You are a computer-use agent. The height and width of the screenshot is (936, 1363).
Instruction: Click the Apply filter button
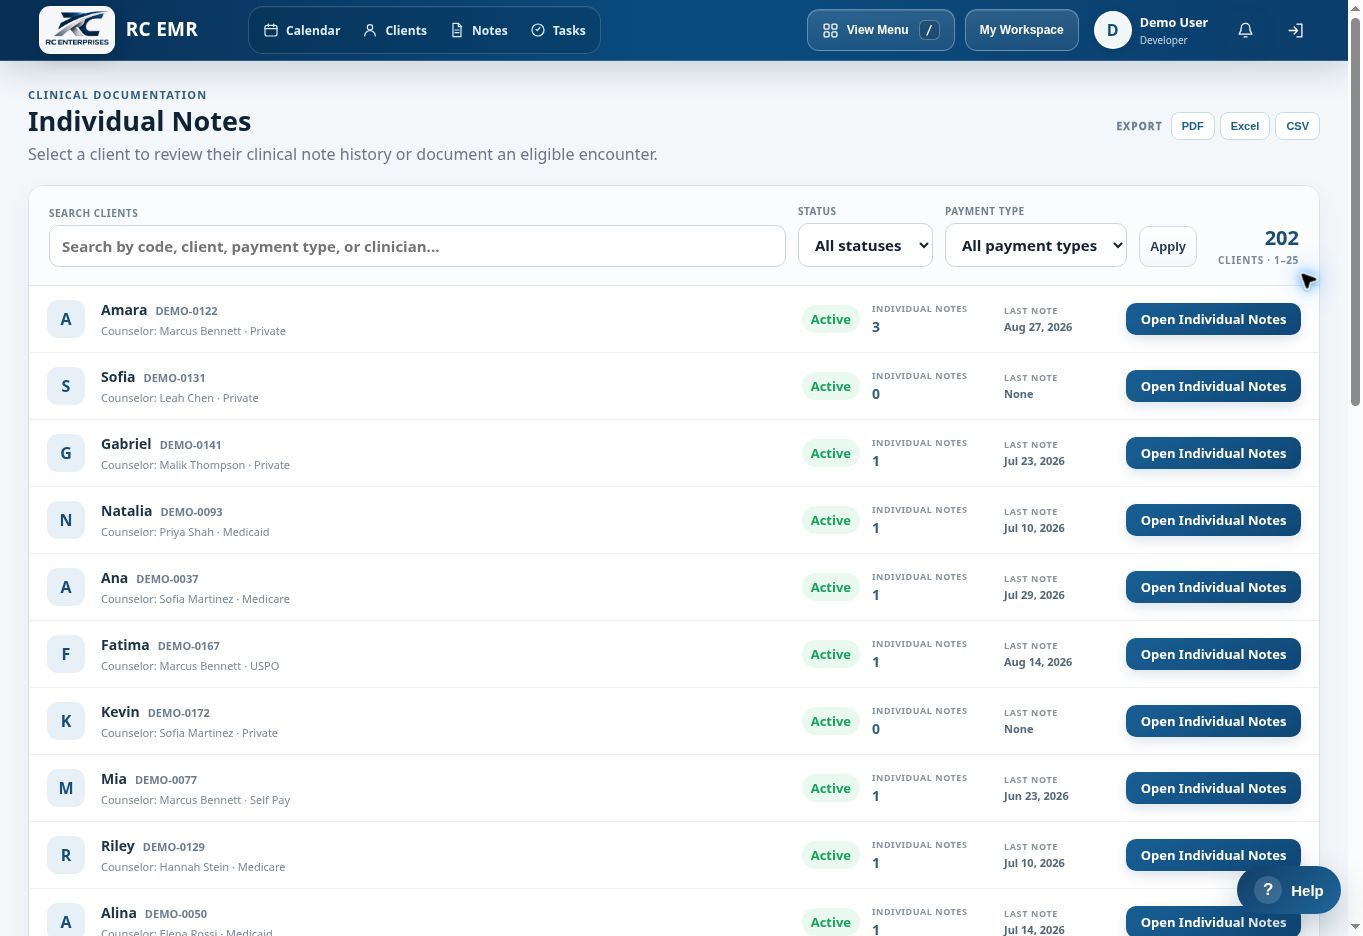click(1167, 246)
